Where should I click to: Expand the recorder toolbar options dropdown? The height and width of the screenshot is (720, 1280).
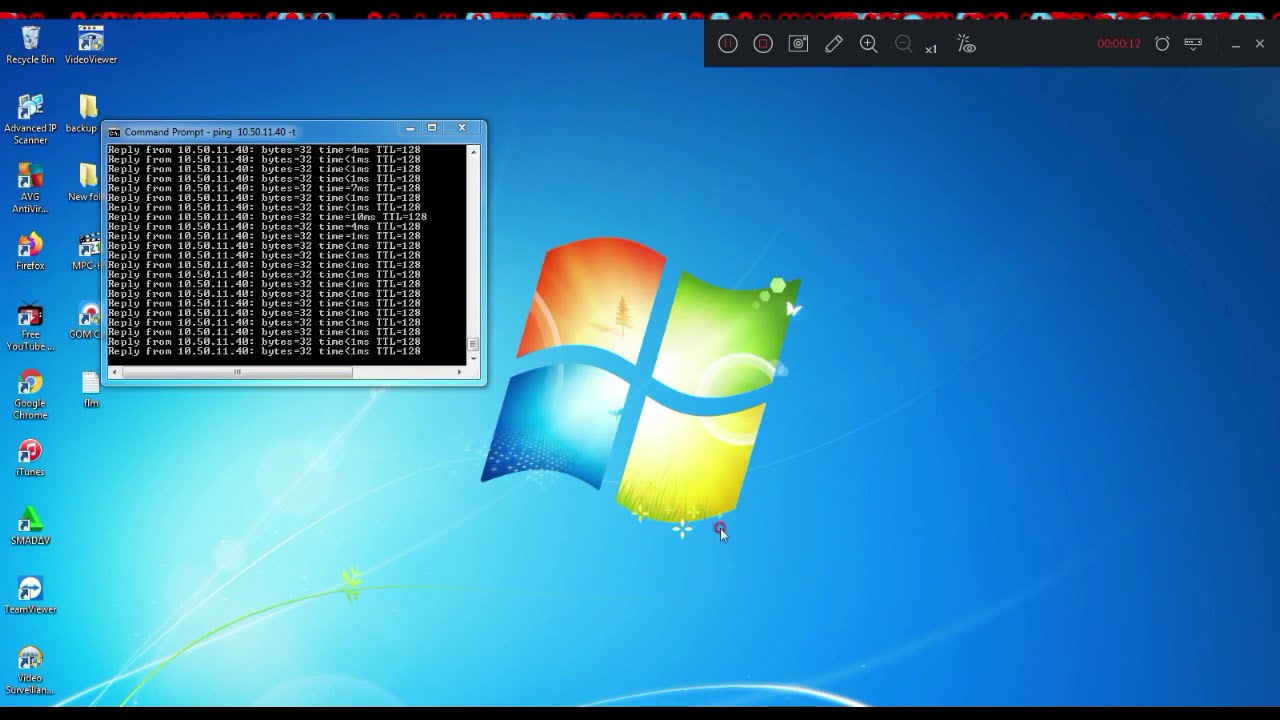(1193, 44)
